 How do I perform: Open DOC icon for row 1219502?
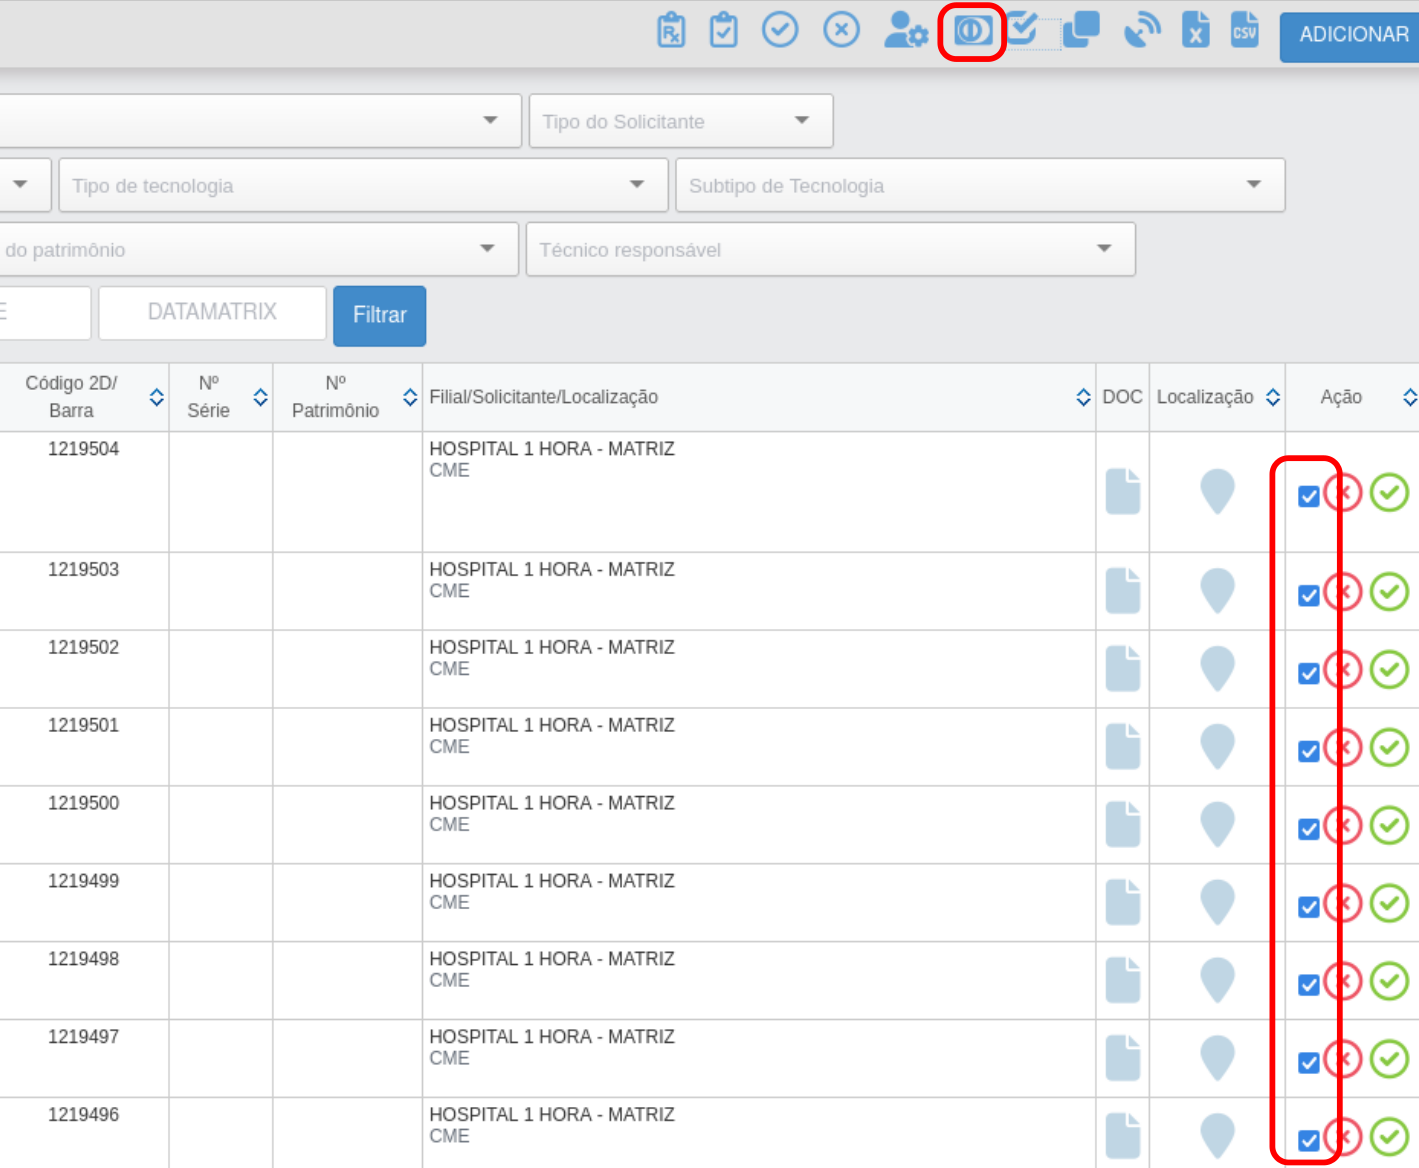point(1123,668)
